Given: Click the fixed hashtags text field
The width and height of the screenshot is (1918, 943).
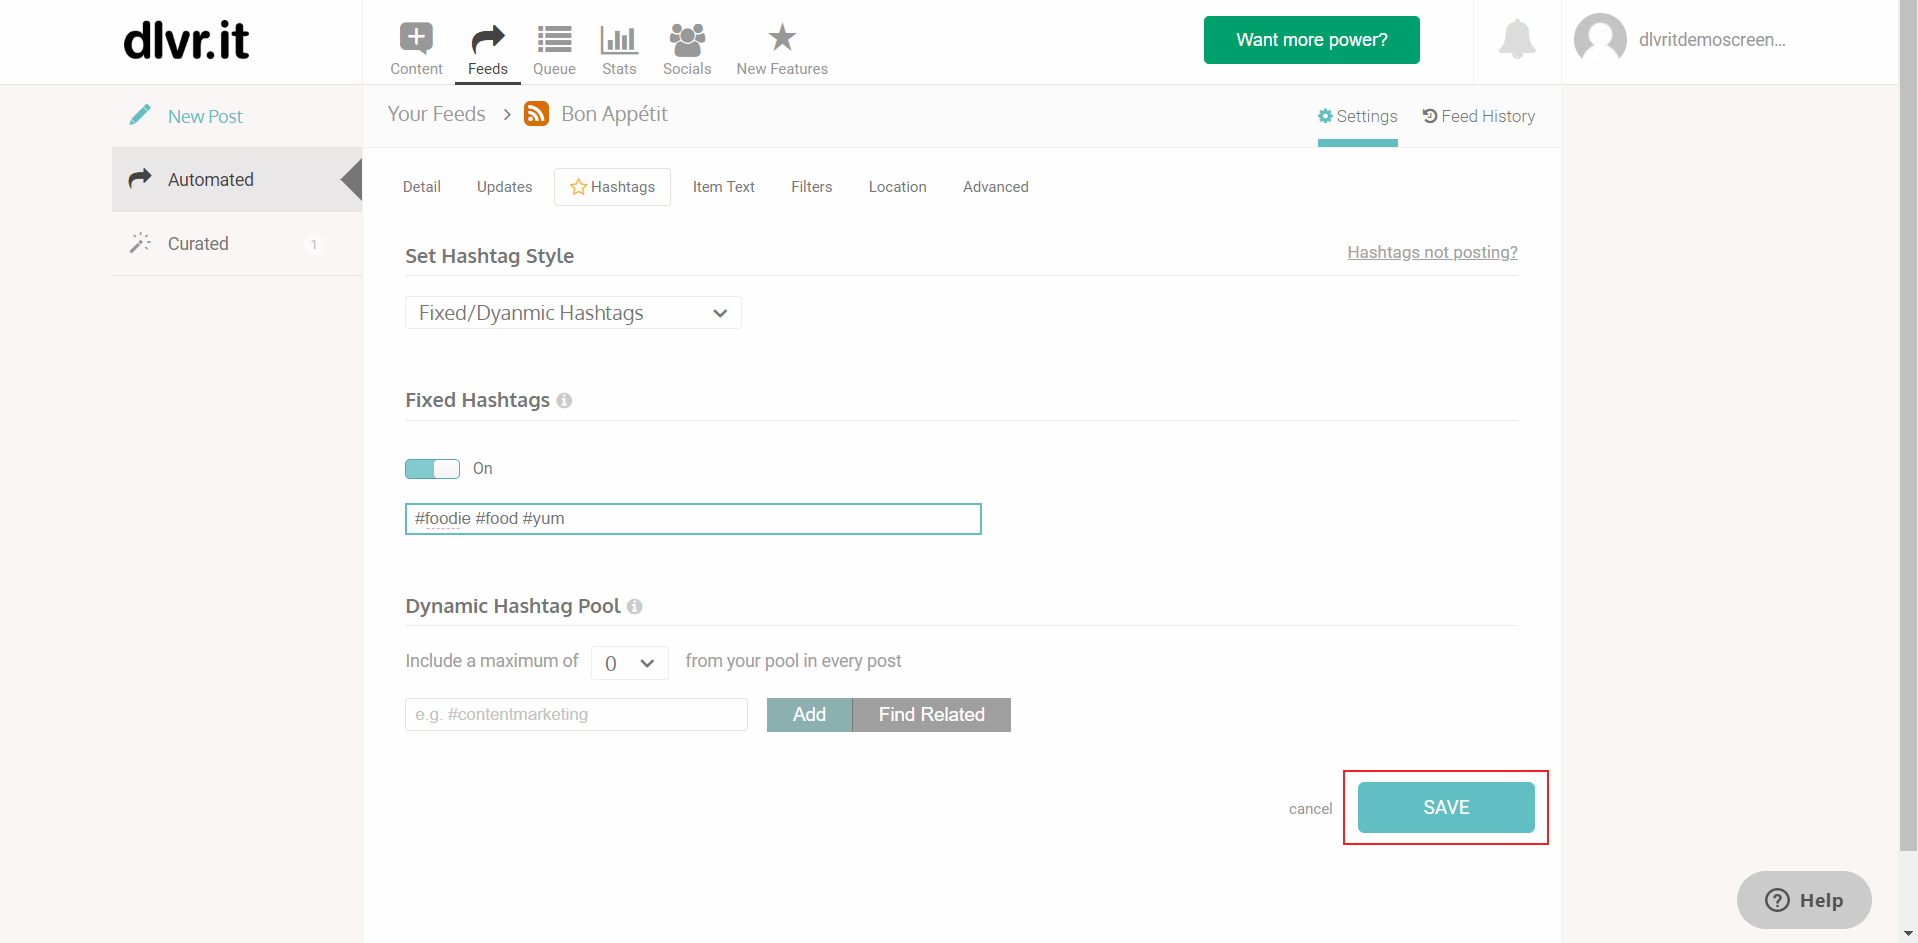Looking at the screenshot, I should click(x=693, y=519).
